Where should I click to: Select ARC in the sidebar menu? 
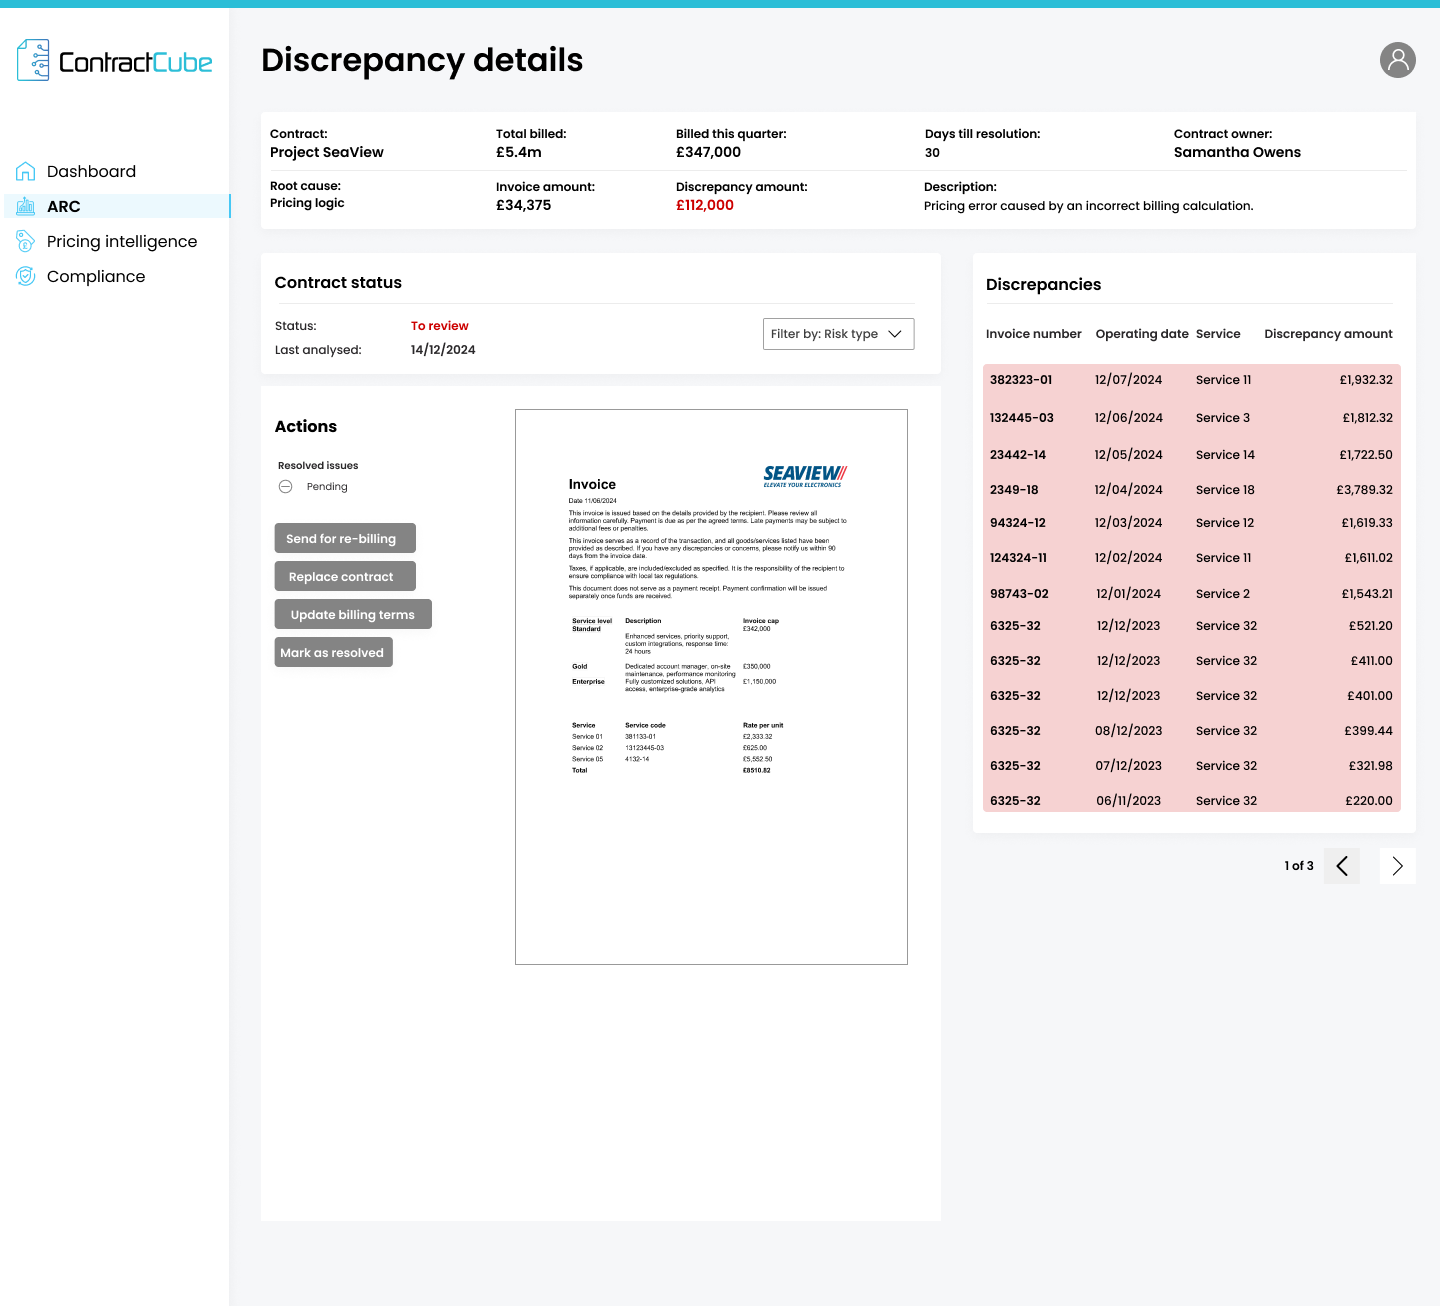117,206
